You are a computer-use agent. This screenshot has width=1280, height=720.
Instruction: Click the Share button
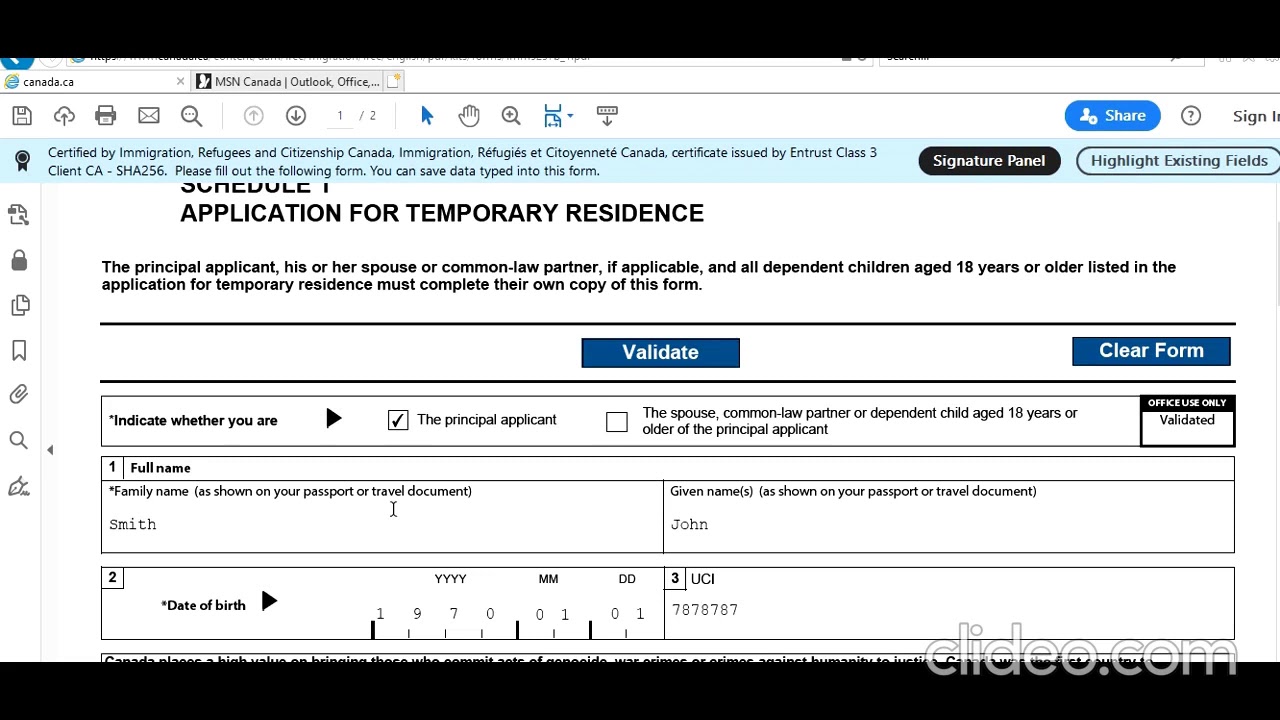[1112, 116]
